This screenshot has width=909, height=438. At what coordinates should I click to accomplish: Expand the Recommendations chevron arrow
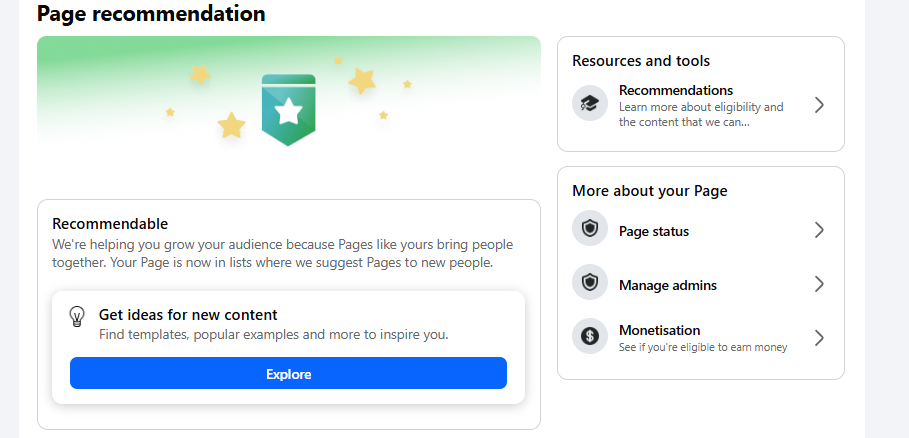[x=819, y=105]
